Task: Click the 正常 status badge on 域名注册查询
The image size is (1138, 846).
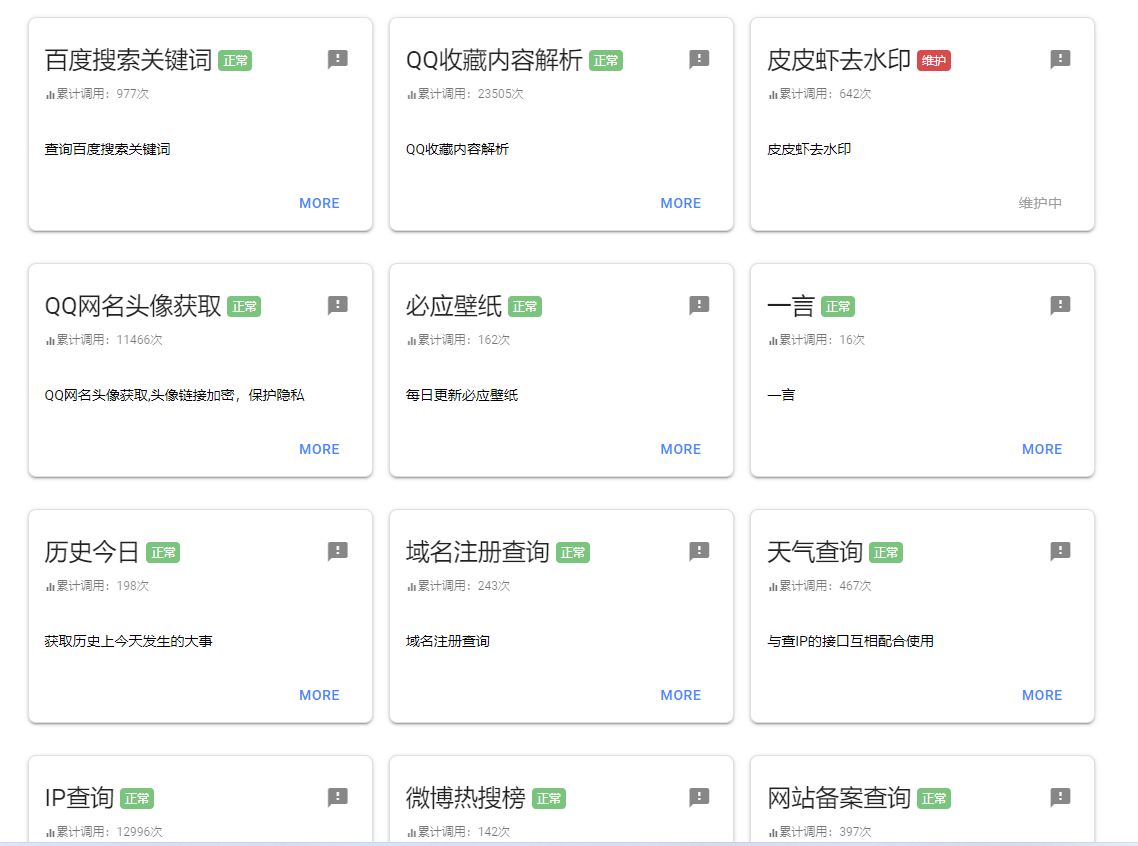Action: point(574,552)
